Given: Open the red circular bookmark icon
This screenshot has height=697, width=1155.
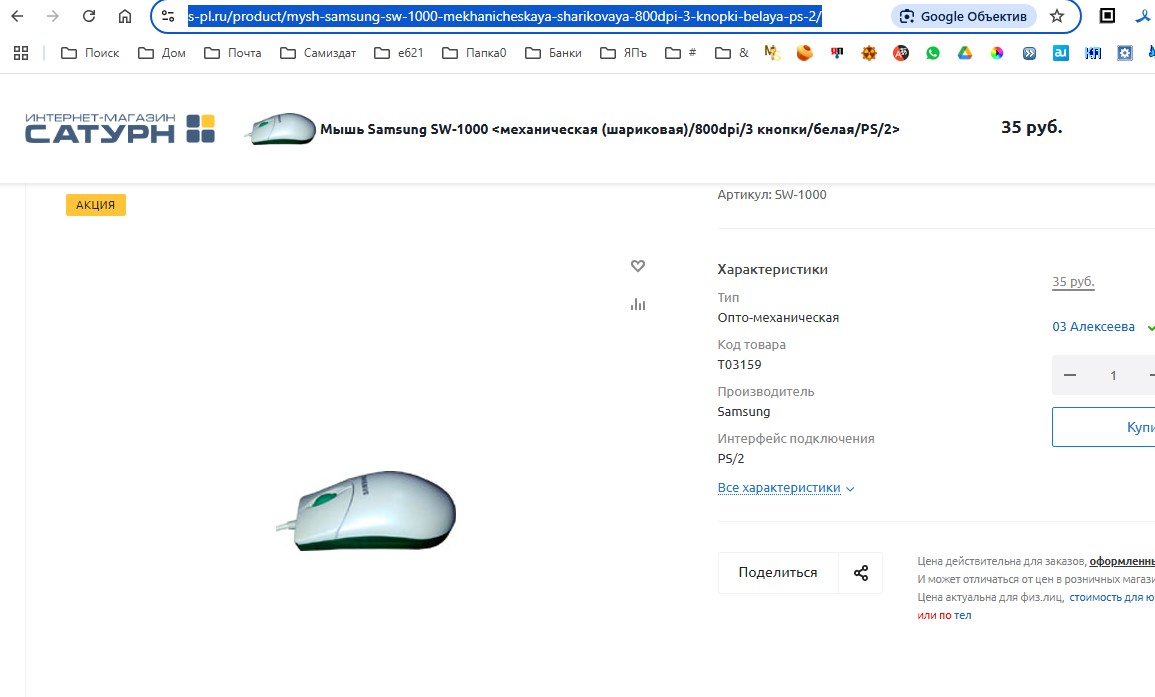Looking at the screenshot, I should point(901,52).
